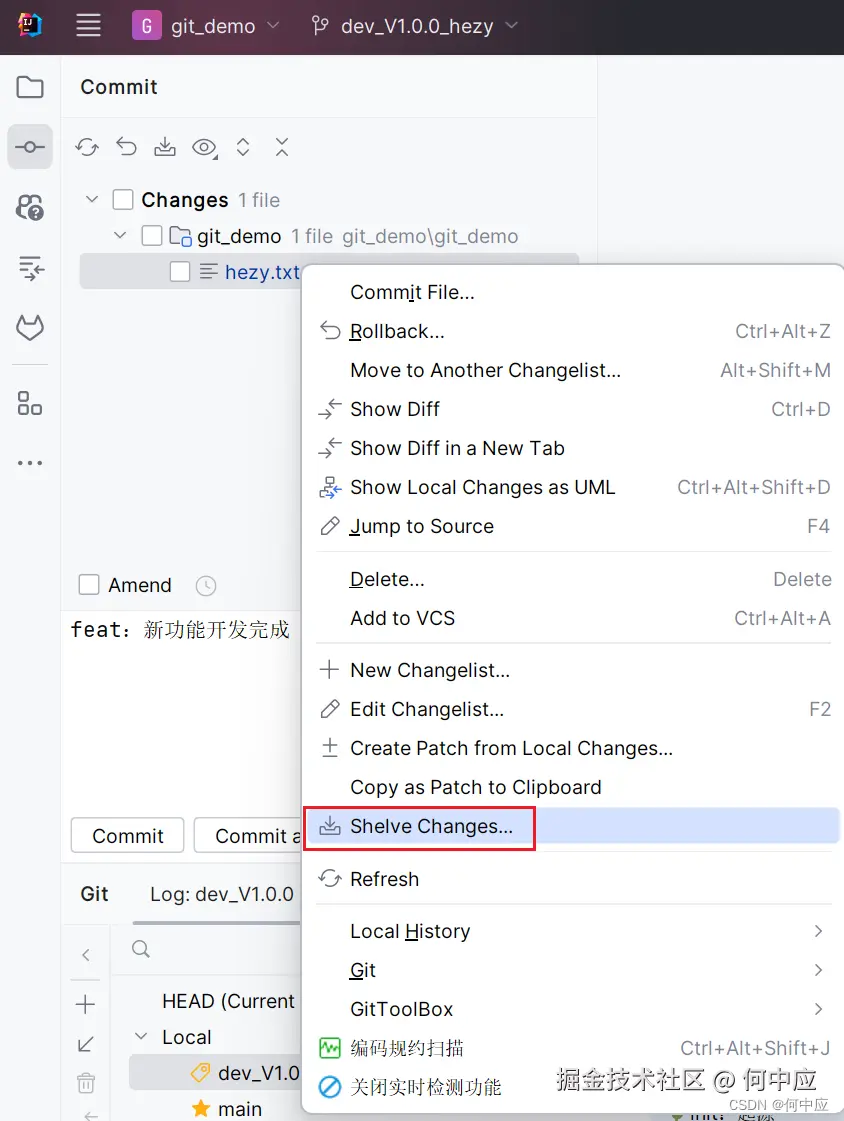Image resolution: width=844 pixels, height=1121 pixels.
Task: Expand the GitToolBox submenu
Action: [574, 1009]
